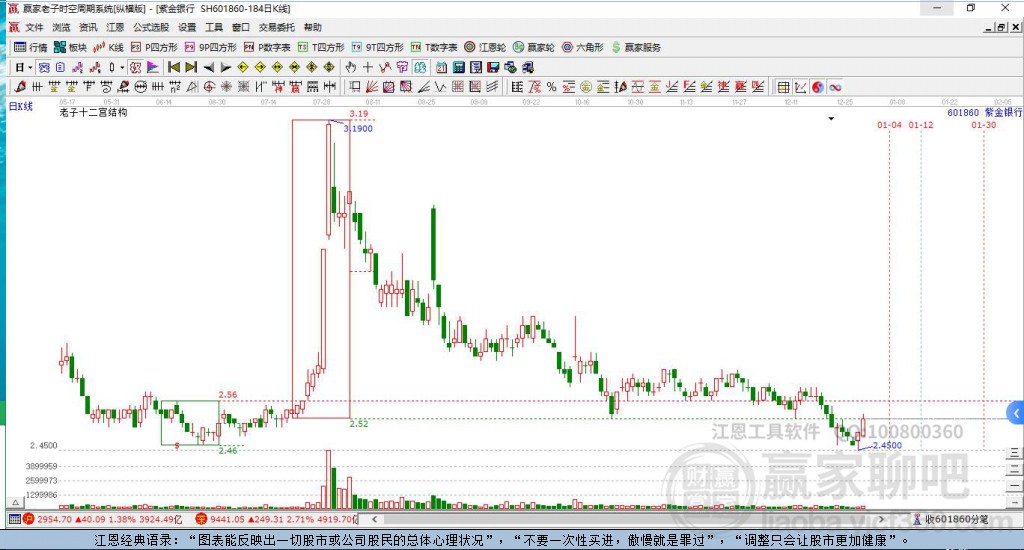
Task: Open the P数字表 tool
Action: pyautogui.click(x=267, y=47)
